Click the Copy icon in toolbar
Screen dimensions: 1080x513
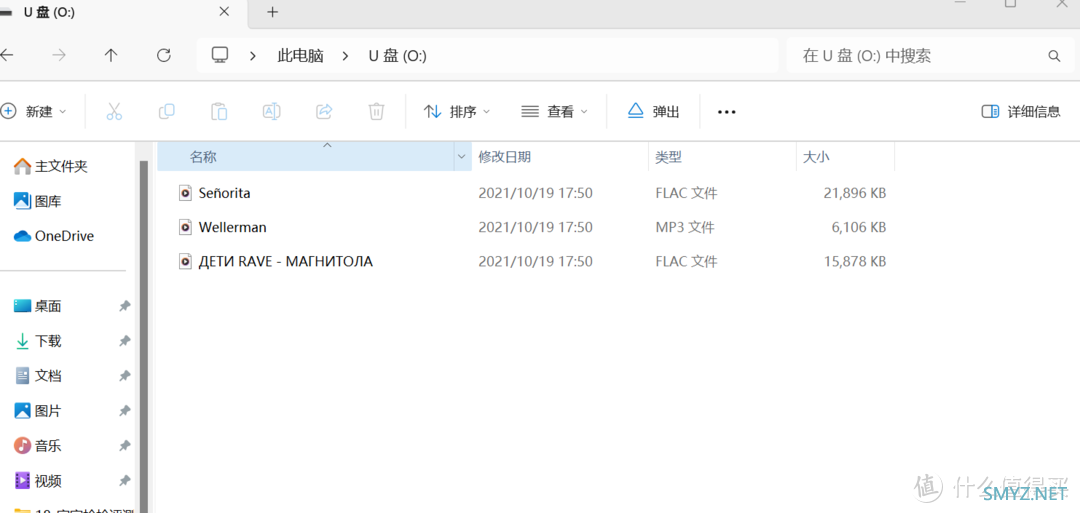[x=167, y=111]
